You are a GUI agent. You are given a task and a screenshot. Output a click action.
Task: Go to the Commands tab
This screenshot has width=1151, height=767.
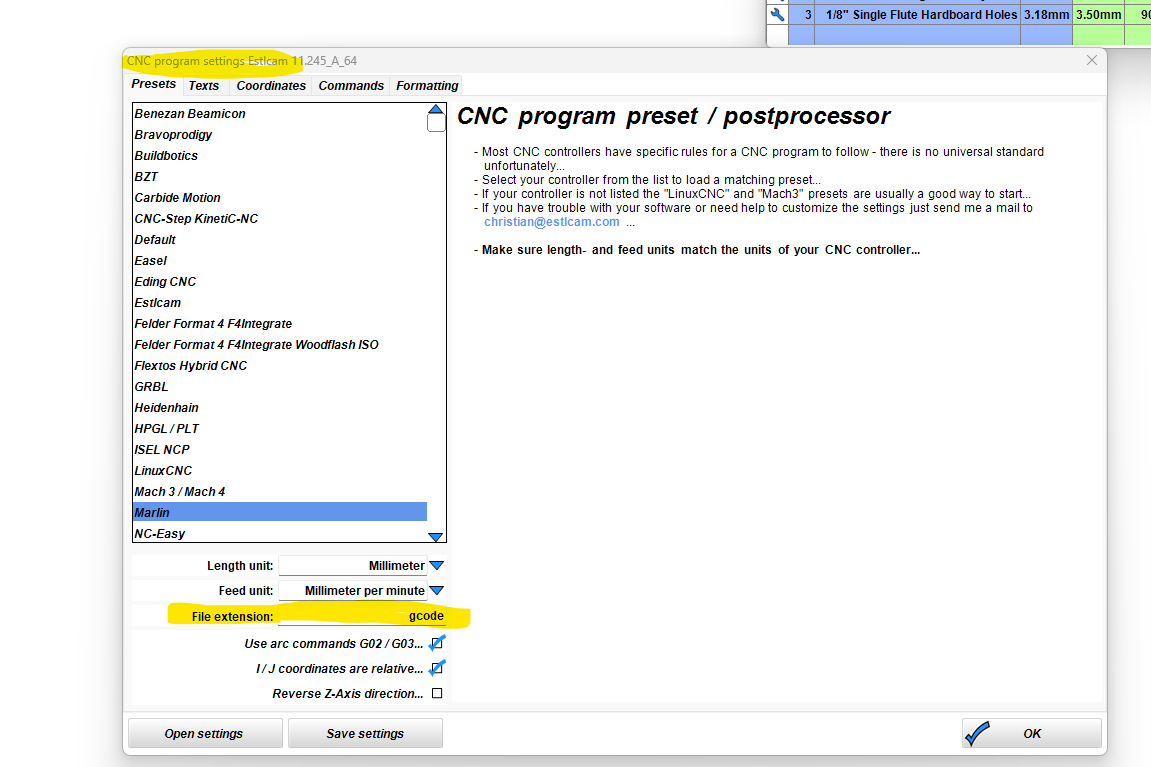(351, 86)
